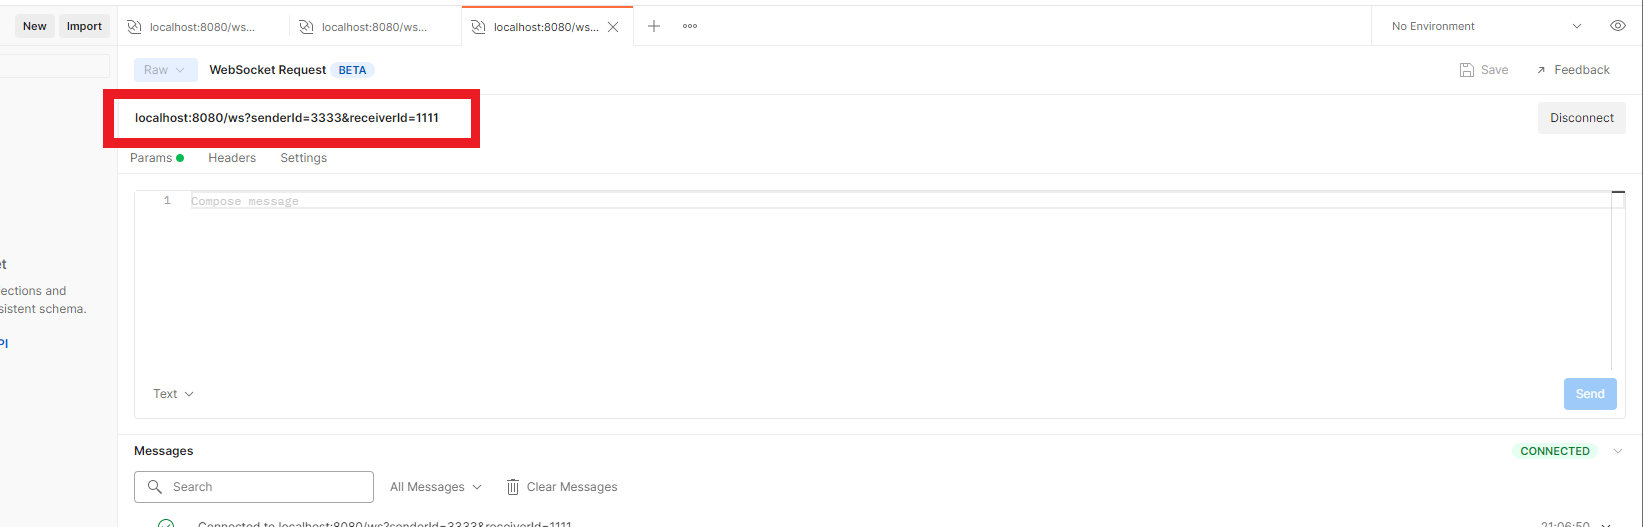Open the three-dots tab options menu

(x=690, y=26)
